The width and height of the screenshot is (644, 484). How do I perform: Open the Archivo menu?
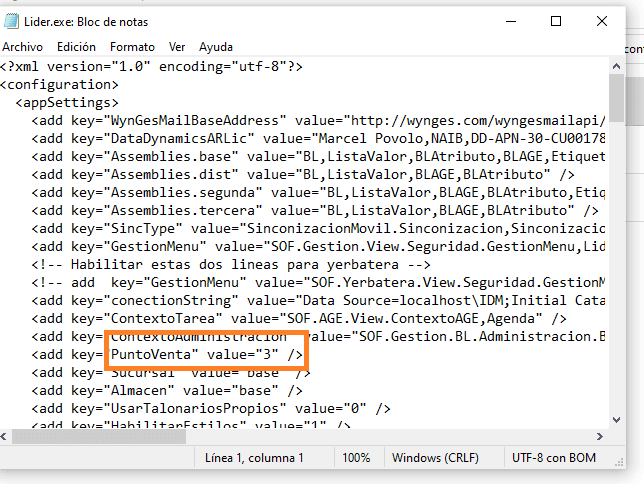[x=23, y=47]
